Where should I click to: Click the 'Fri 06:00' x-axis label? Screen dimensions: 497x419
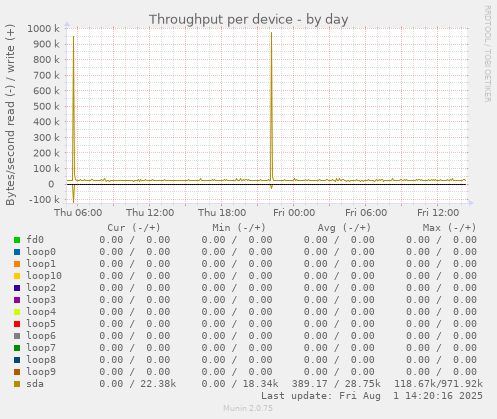pyautogui.click(x=366, y=213)
